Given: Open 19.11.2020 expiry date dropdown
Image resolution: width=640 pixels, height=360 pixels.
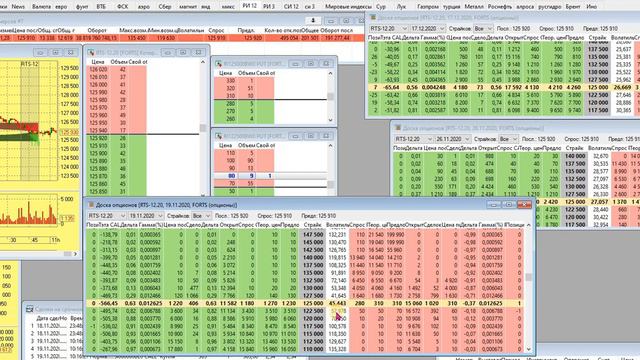Looking at the screenshot, I should [x=146, y=216].
